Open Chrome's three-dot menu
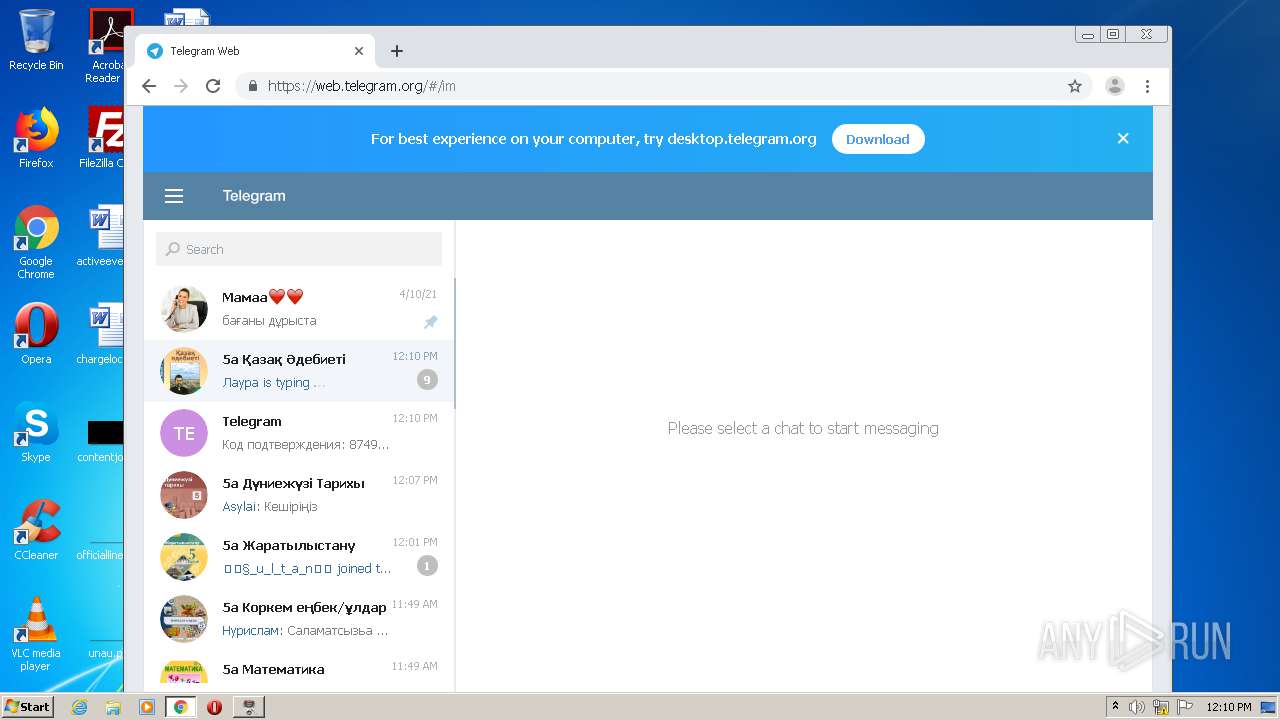Screen dimensions: 1280x720 point(1147,86)
